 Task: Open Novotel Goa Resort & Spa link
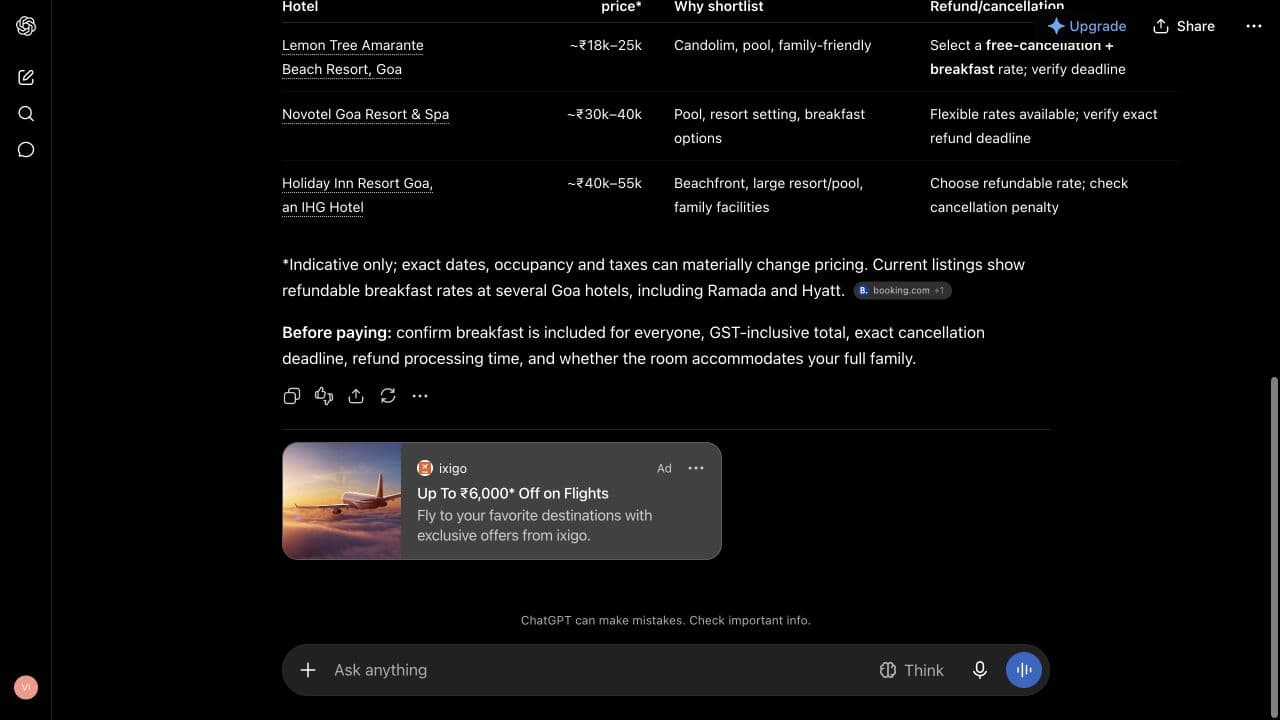coord(365,114)
